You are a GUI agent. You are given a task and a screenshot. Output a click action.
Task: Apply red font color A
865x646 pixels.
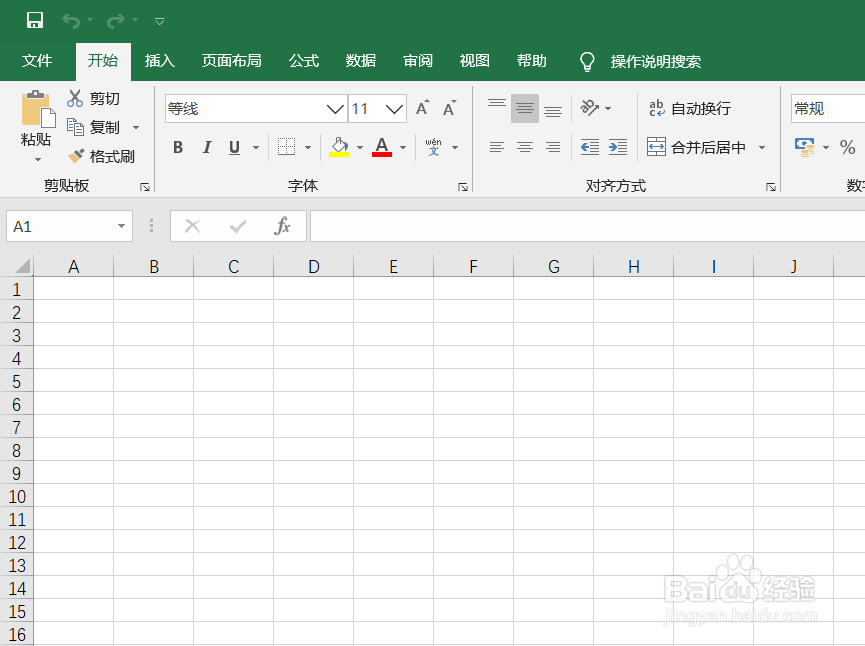[x=382, y=147]
